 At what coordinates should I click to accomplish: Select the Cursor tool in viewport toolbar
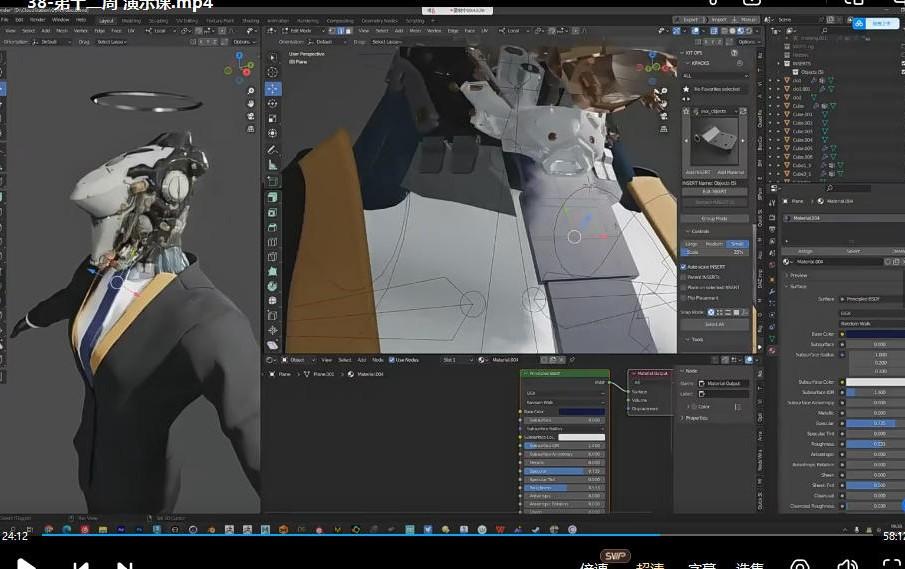[272, 73]
